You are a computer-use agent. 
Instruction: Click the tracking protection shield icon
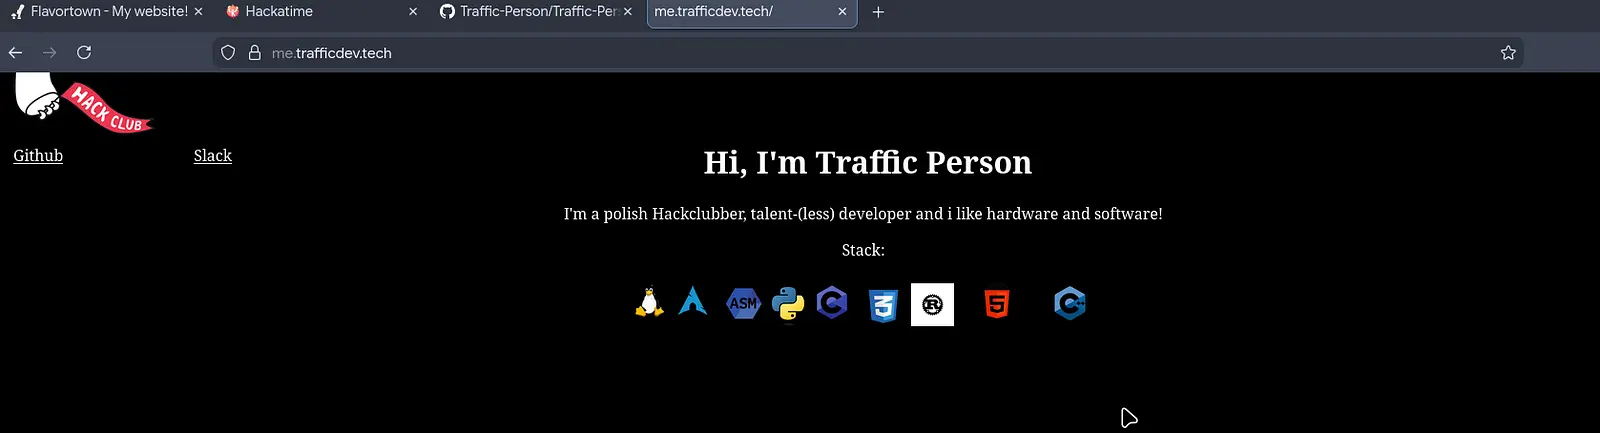(228, 53)
